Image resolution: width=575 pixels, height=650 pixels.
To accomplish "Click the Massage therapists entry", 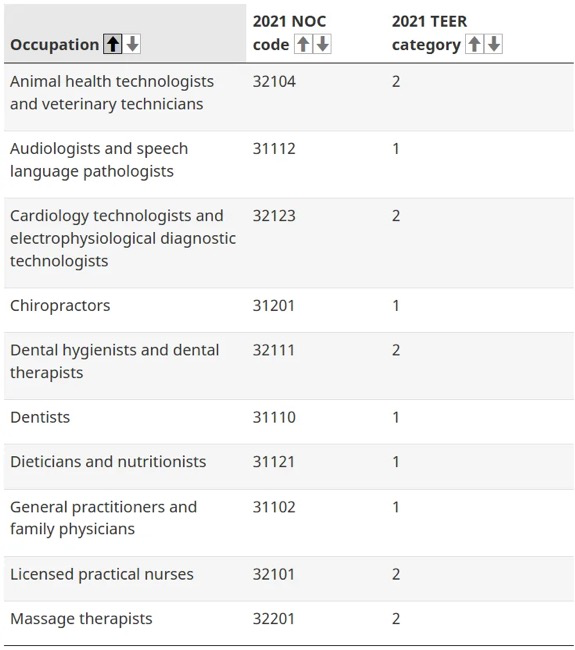I will [81, 619].
